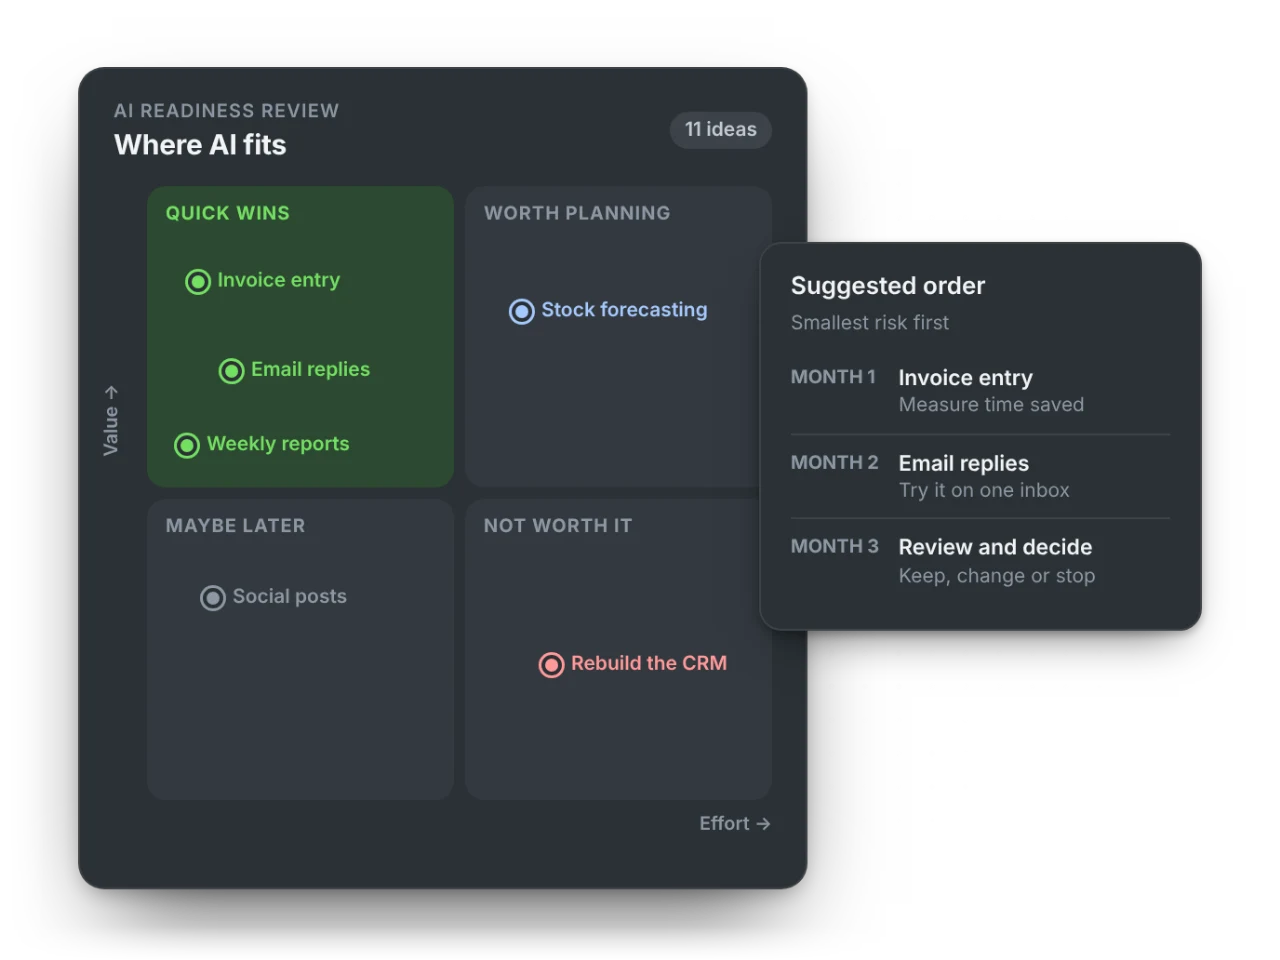1280x960 pixels.
Task: Click the Smallest risk first subtitle
Action: coord(870,323)
